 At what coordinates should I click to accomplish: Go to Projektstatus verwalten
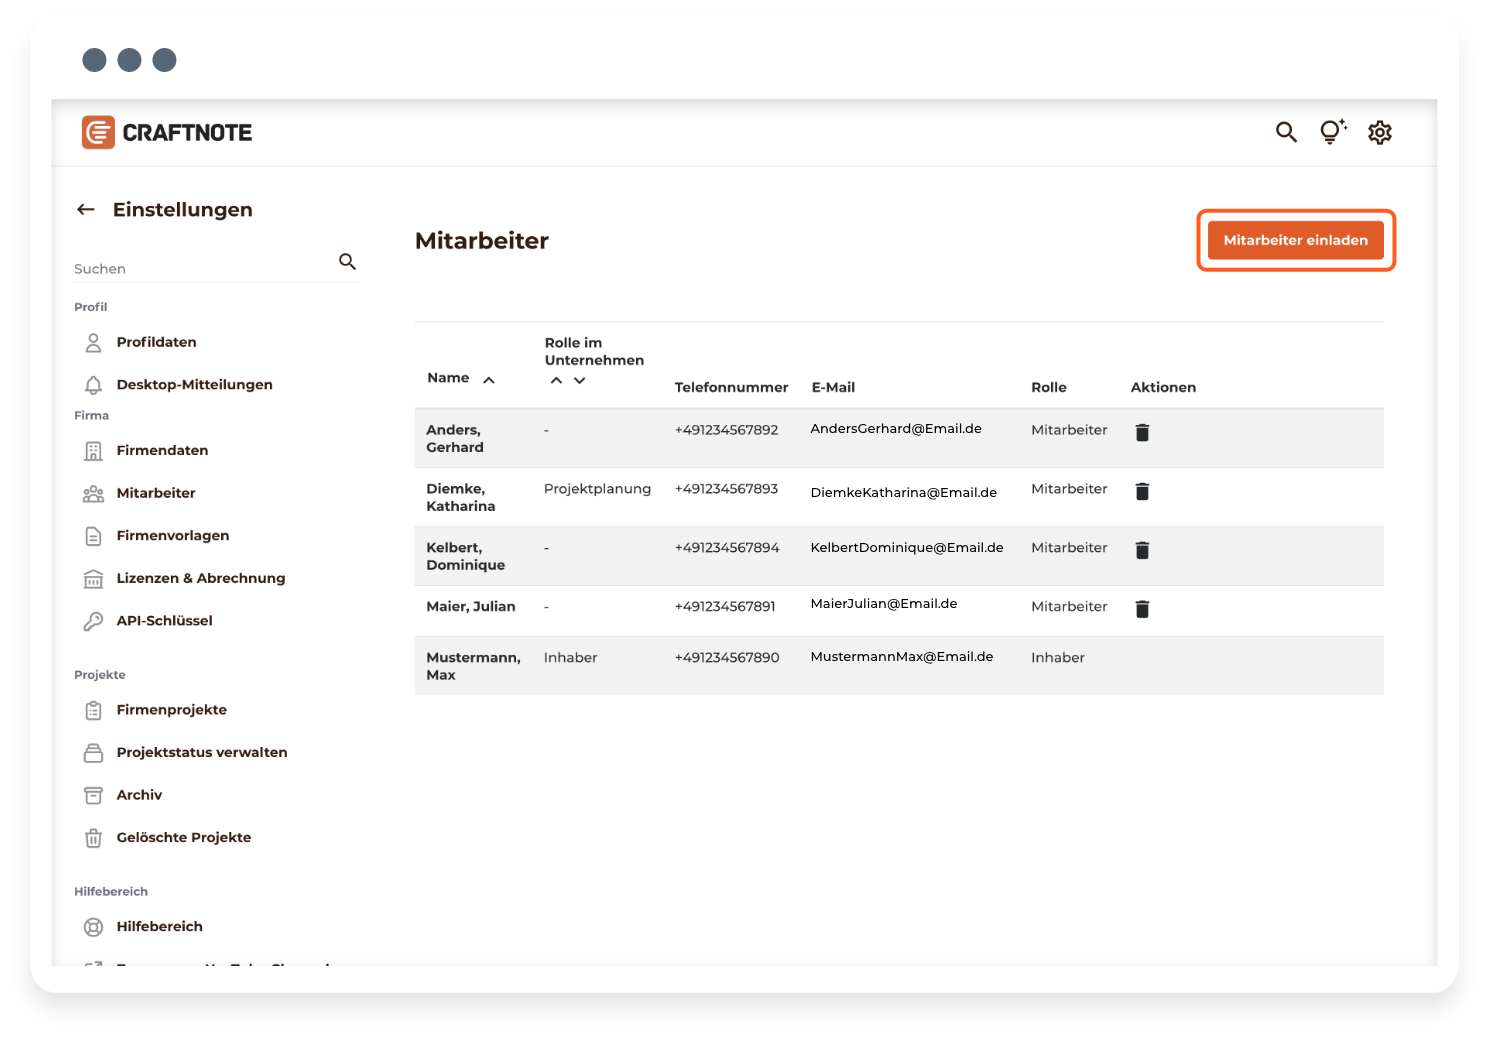click(x=201, y=752)
